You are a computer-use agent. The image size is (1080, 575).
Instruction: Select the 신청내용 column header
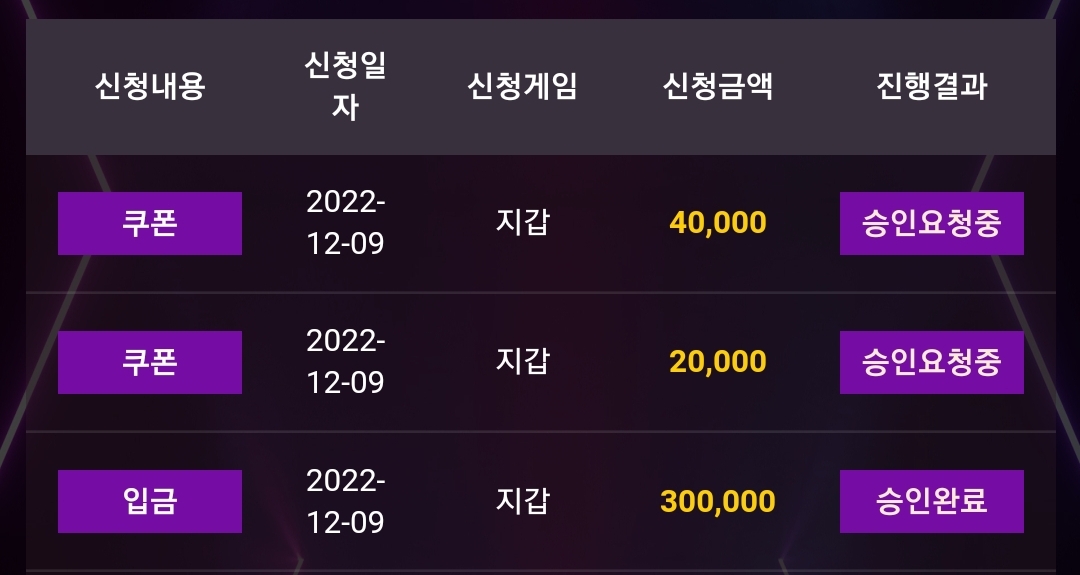click(149, 87)
